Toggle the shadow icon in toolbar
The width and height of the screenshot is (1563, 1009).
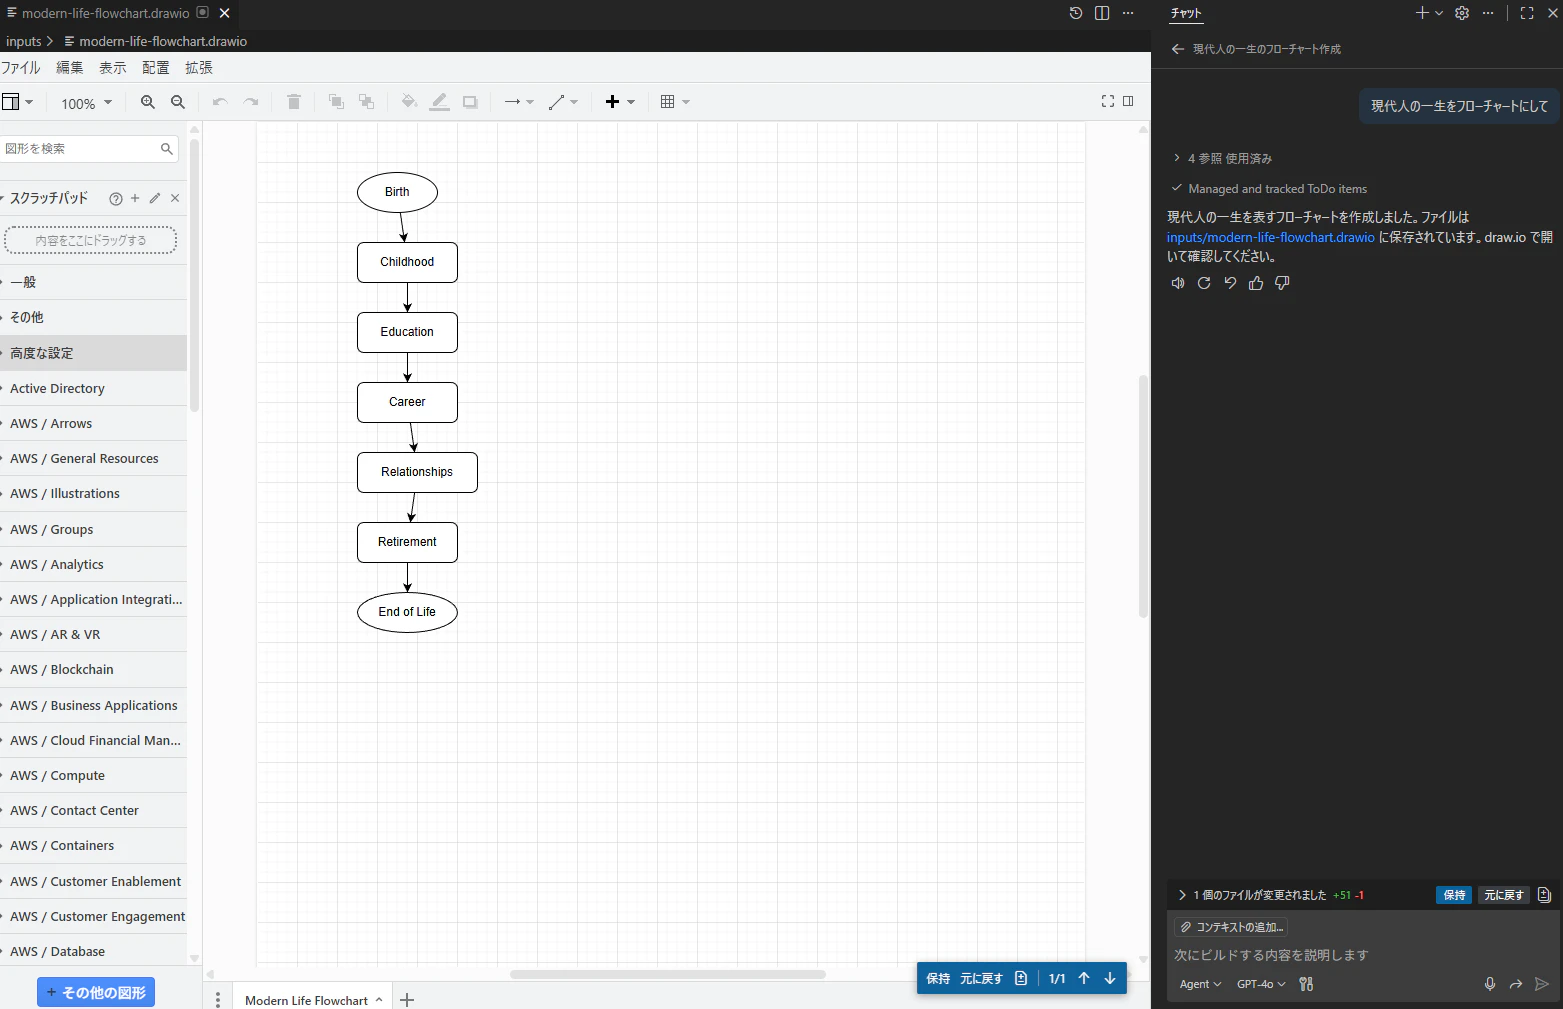(470, 102)
